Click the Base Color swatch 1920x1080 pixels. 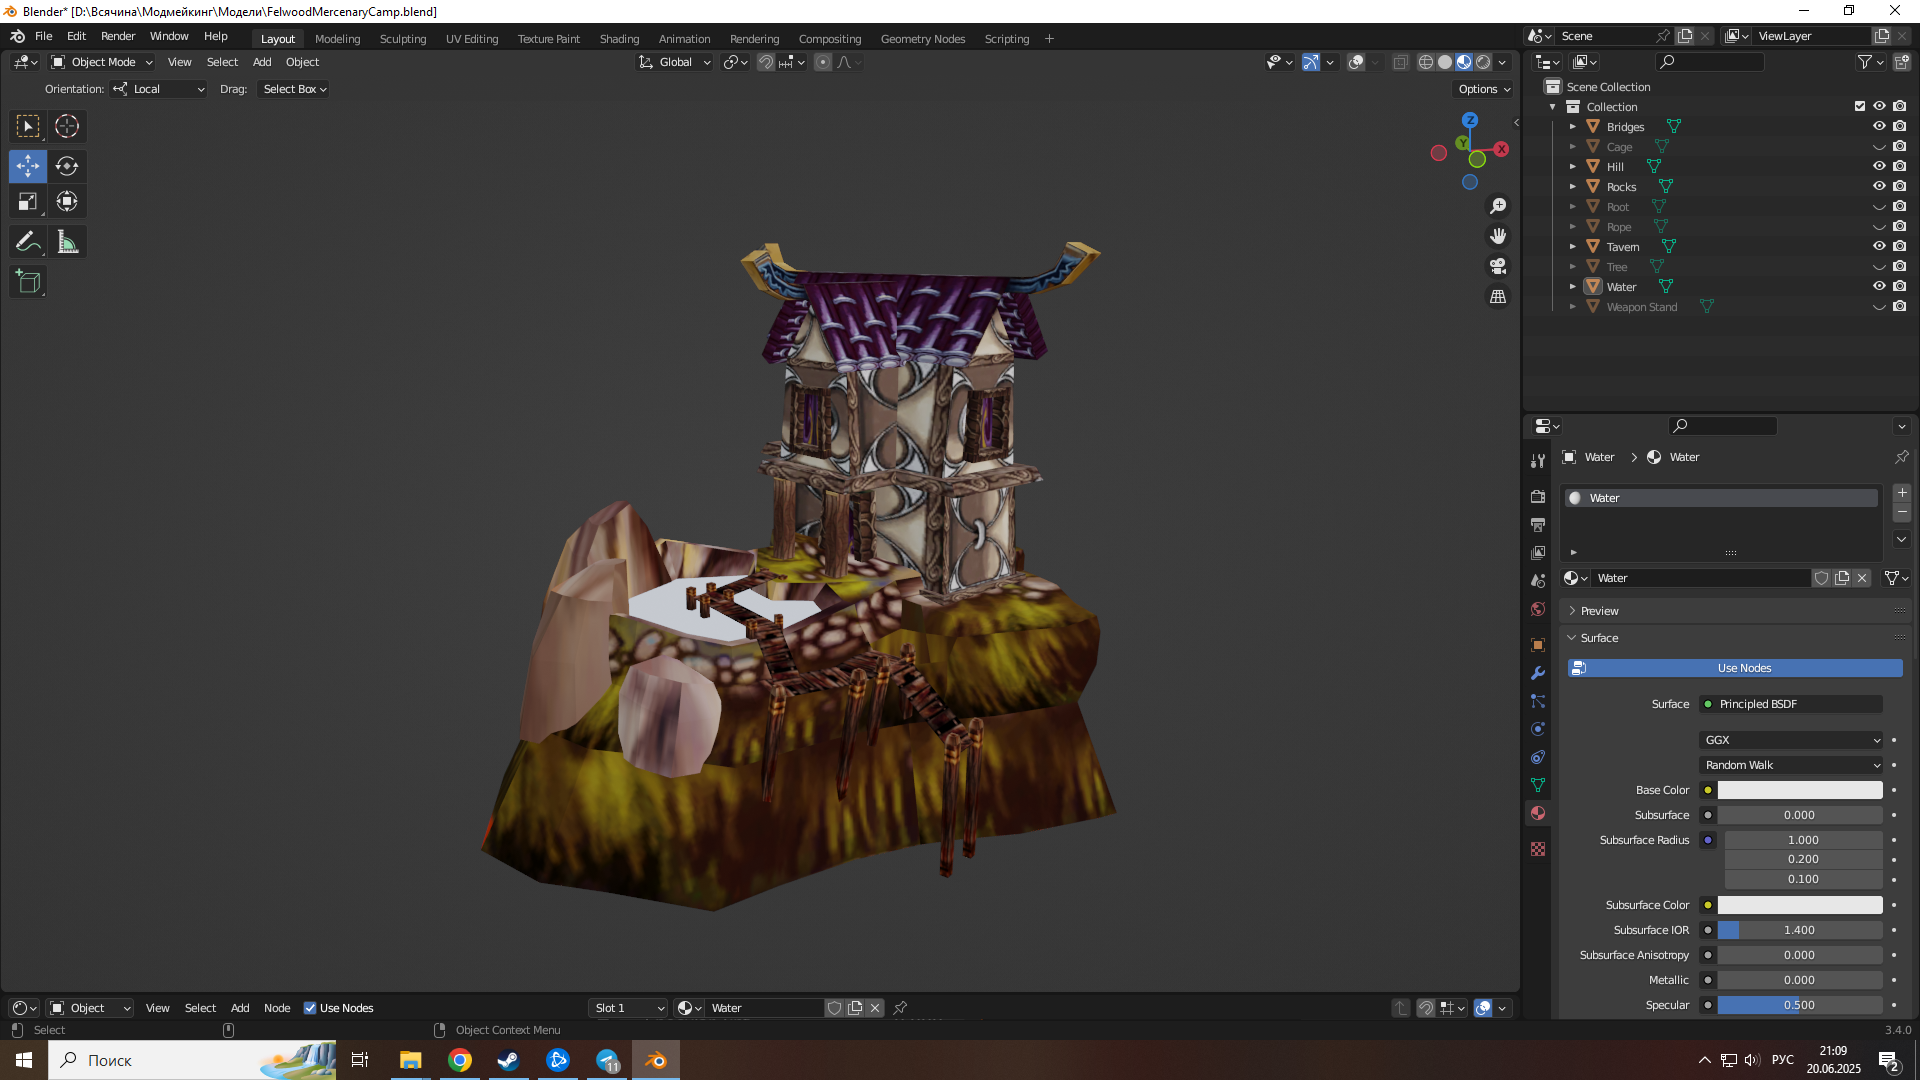1799,790
